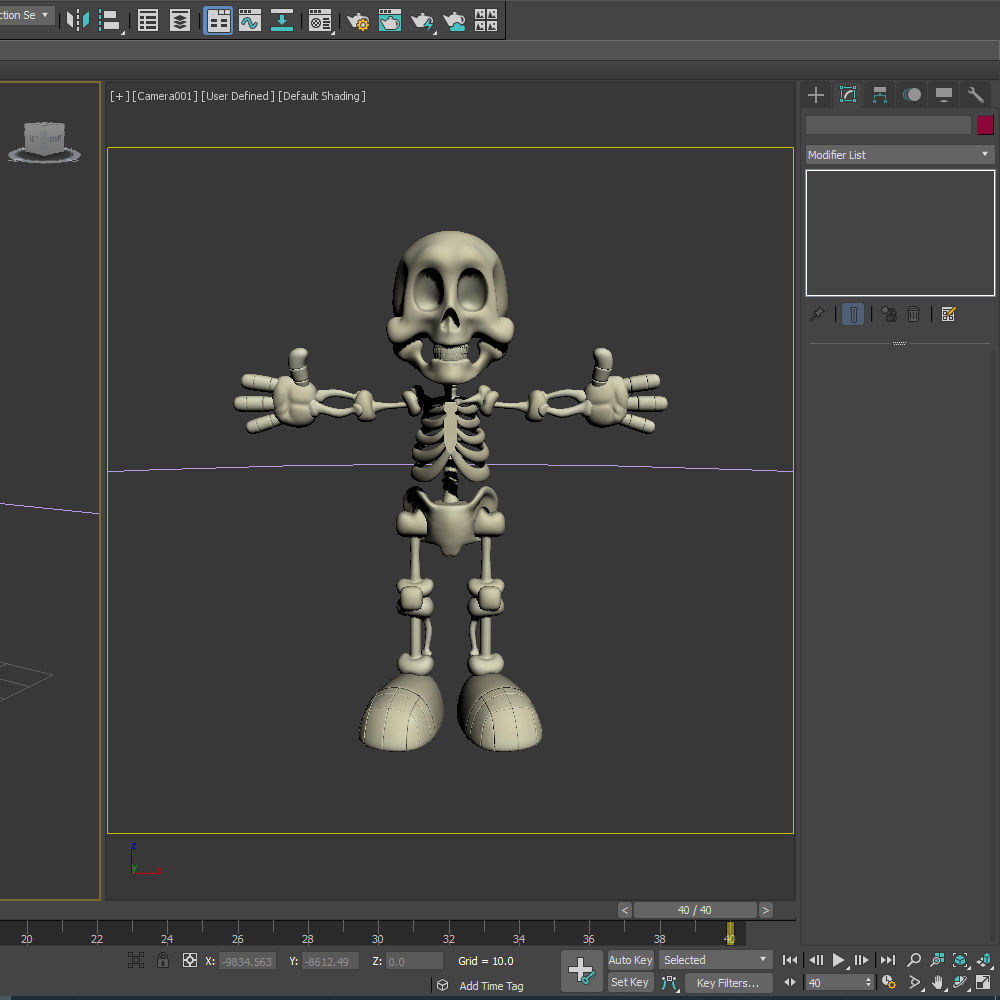Screen dimensions: 1000x1000
Task: Switch to the Display panel tab
Action: click(x=944, y=95)
